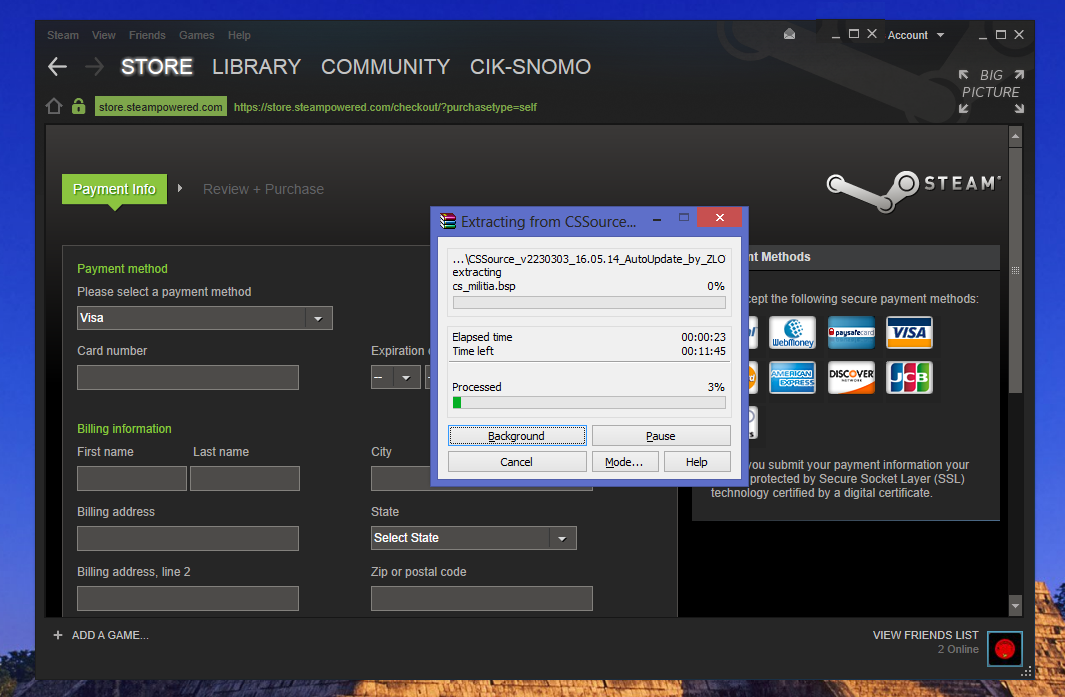Click the Visa payment logo icon
The height and width of the screenshot is (697, 1065).
point(909,333)
